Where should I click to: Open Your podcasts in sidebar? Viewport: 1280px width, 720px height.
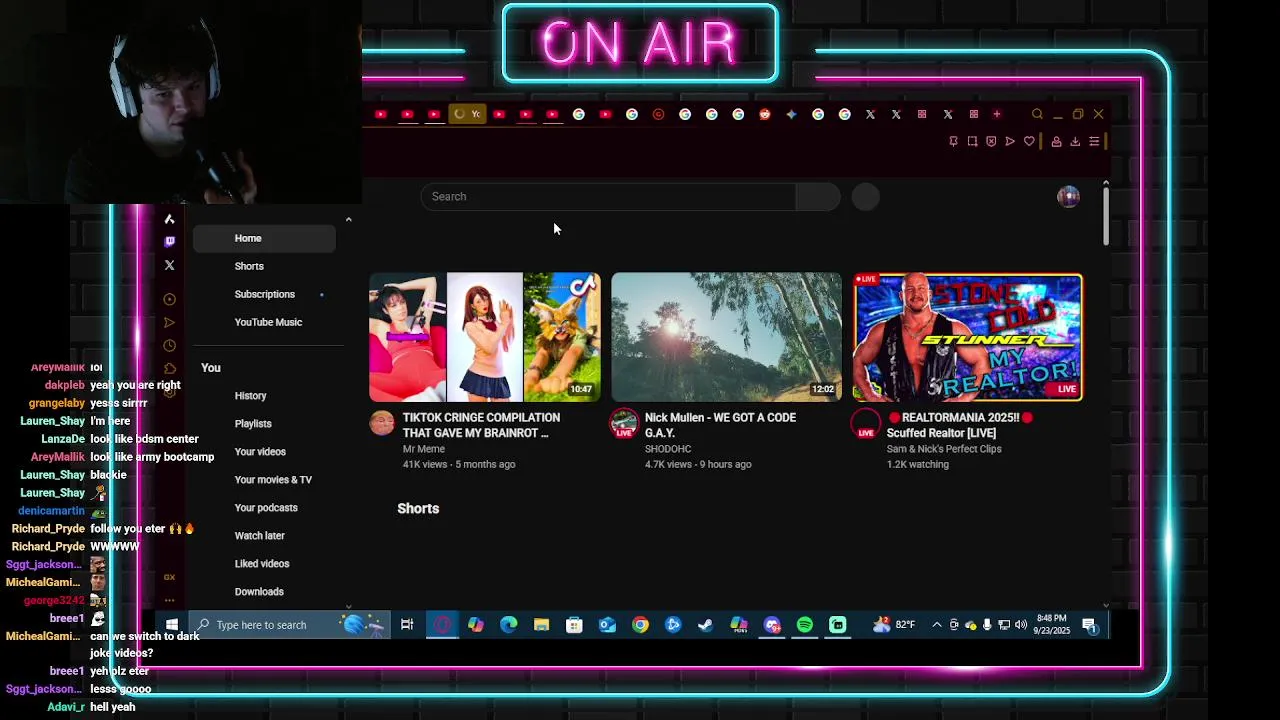[x=264, y=508]
